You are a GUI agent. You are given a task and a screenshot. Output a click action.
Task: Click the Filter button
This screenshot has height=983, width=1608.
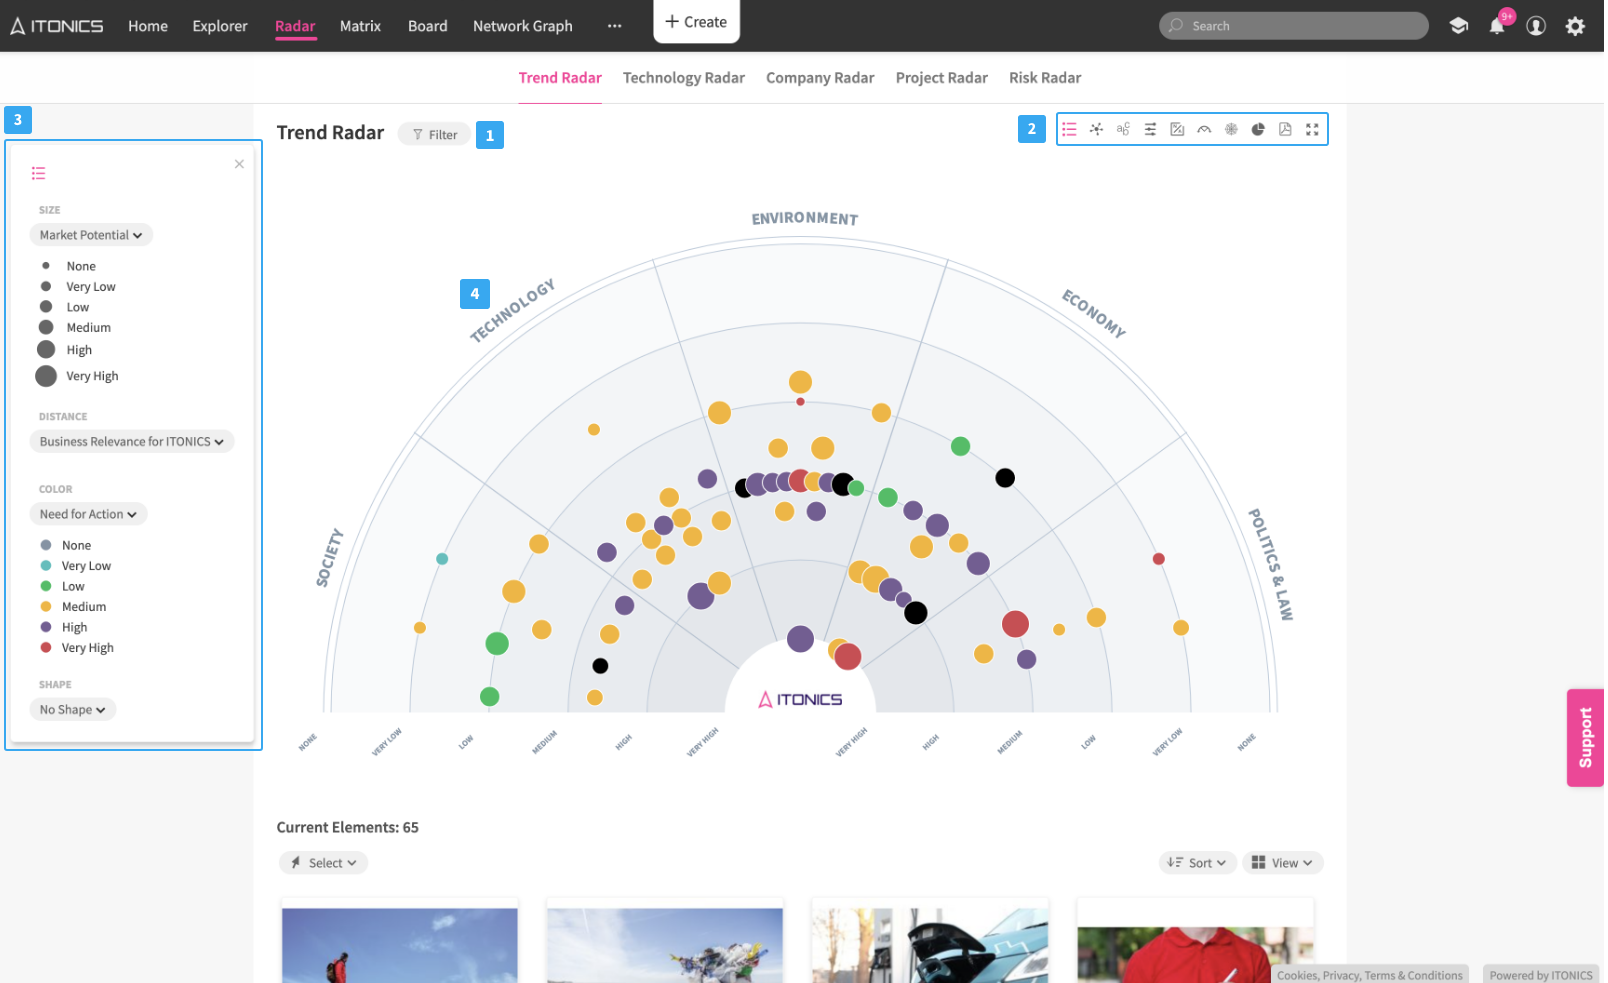click(x=435, y=135)
